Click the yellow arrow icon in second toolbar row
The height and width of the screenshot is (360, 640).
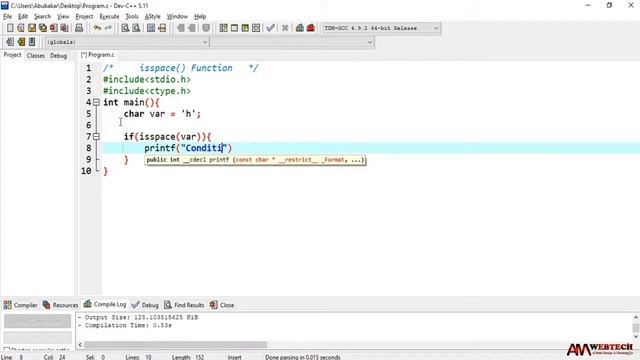pyautogui.click(x=21, y=42)
